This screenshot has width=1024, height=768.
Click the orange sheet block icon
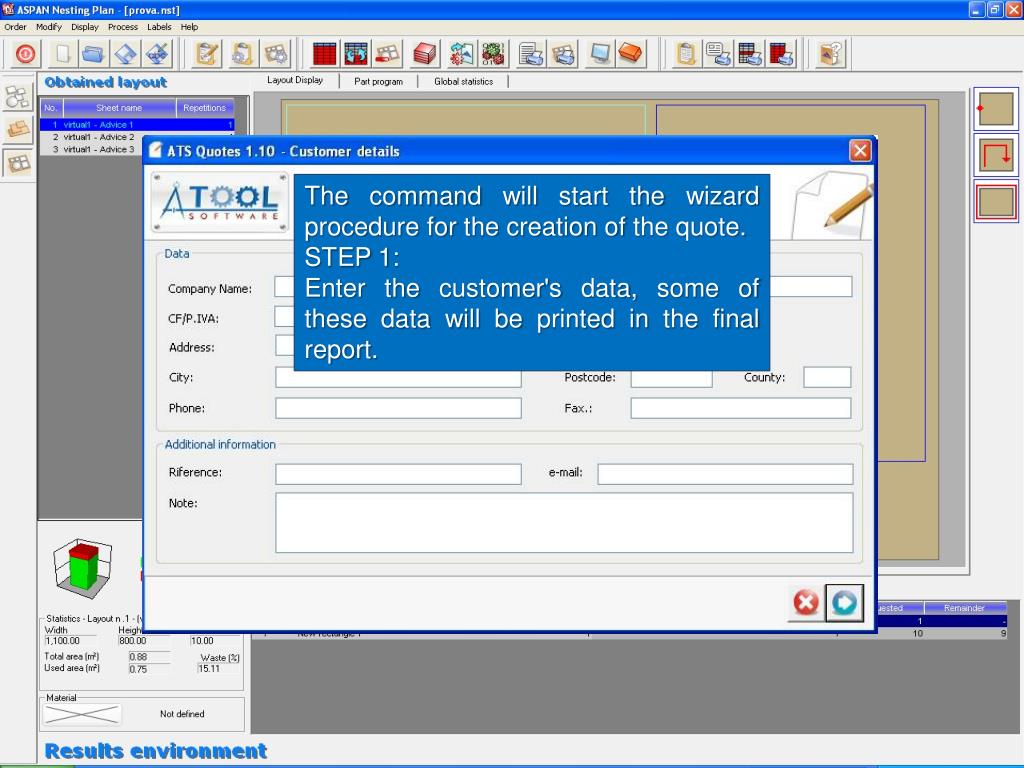(x=631, y=54)
